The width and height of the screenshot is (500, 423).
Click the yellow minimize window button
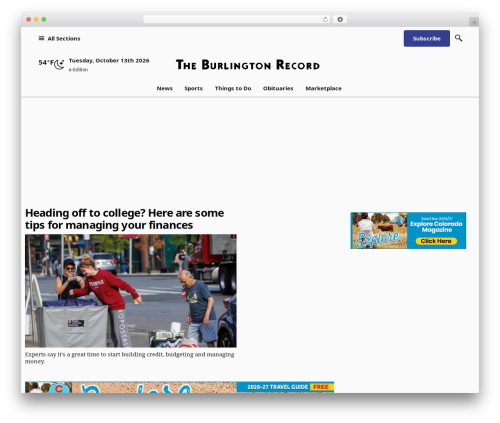click(36, 20)
